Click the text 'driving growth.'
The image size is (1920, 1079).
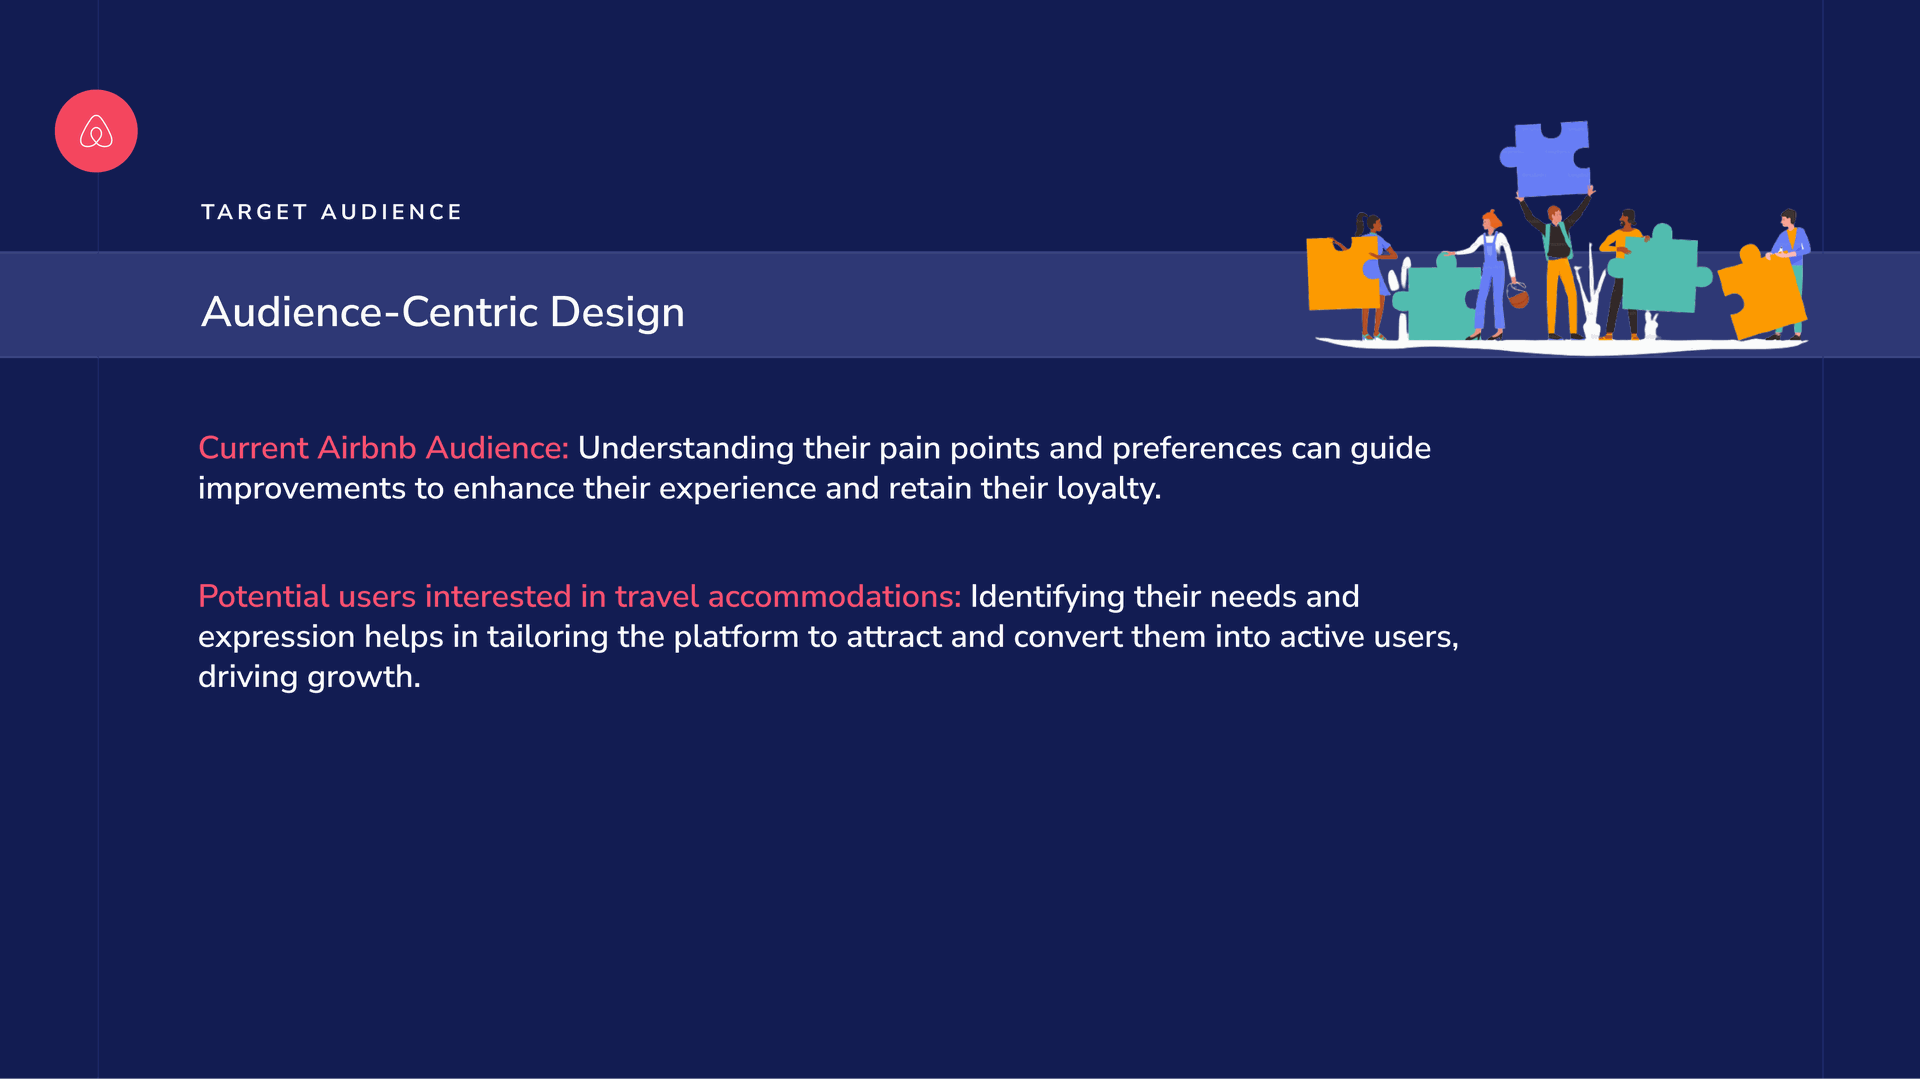click(x=309, y=677)
